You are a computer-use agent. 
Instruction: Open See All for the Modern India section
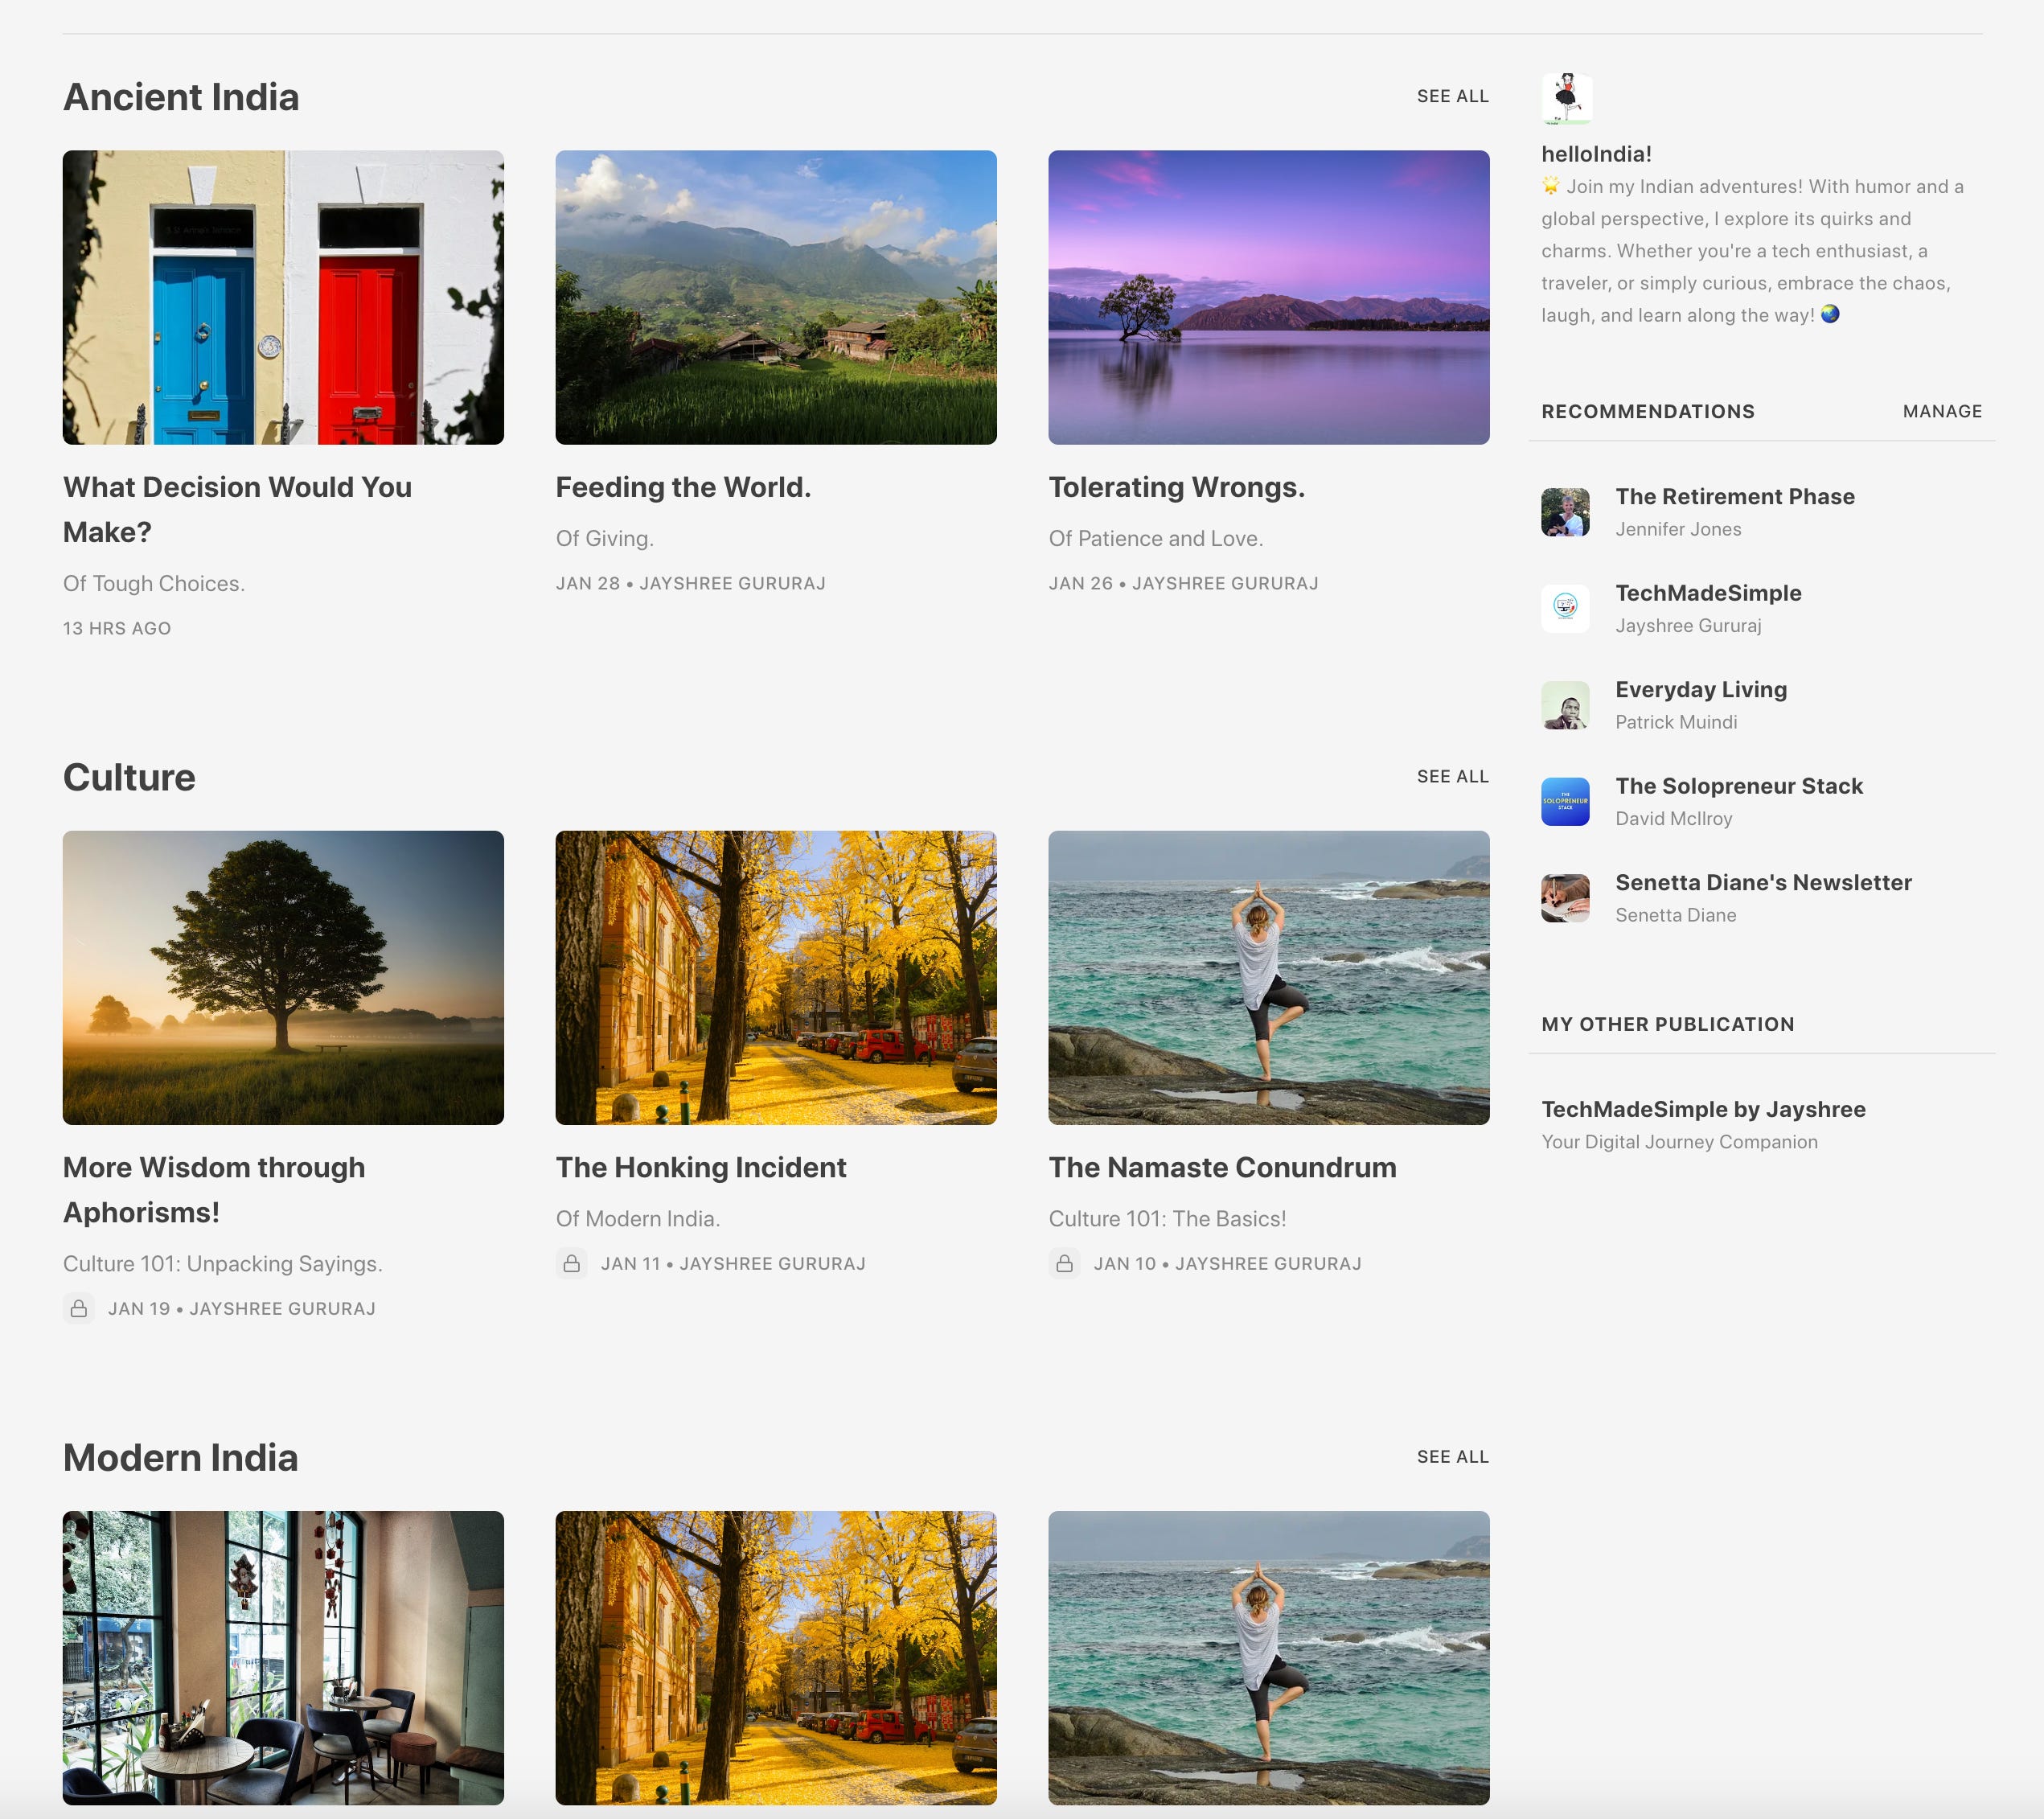1453,1457
